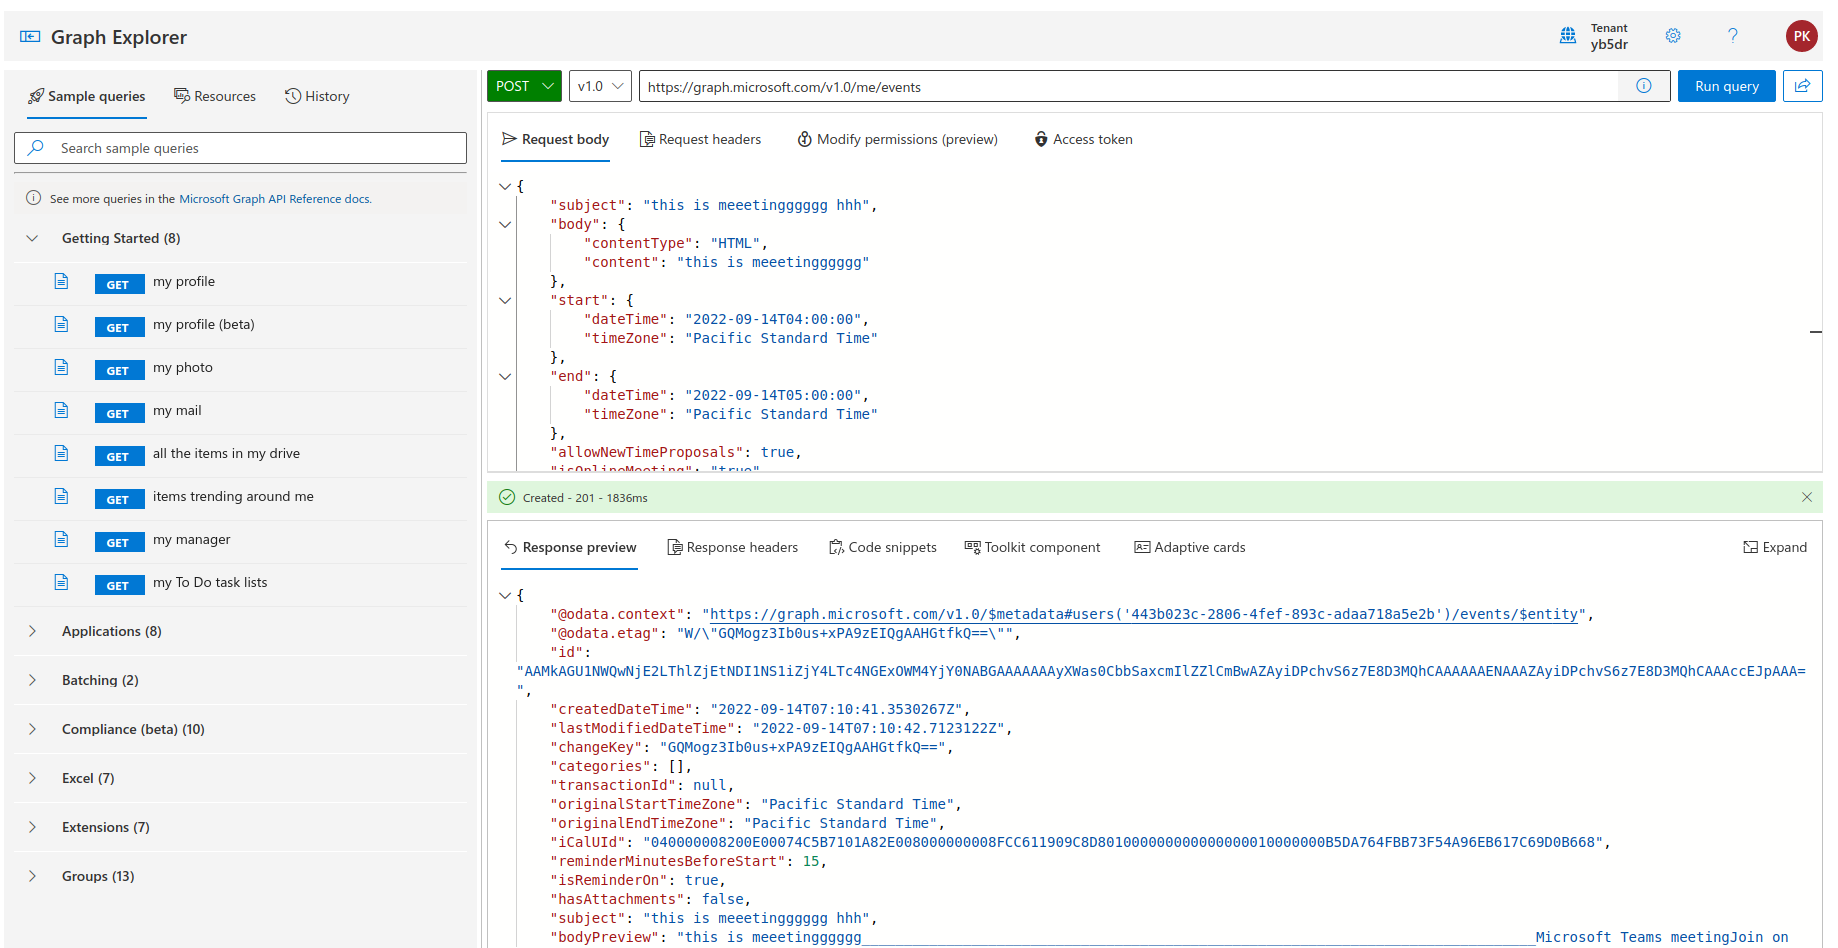Open the Toolkit component tab
The image size is (1838, 948).
[x=1032, y=547]
